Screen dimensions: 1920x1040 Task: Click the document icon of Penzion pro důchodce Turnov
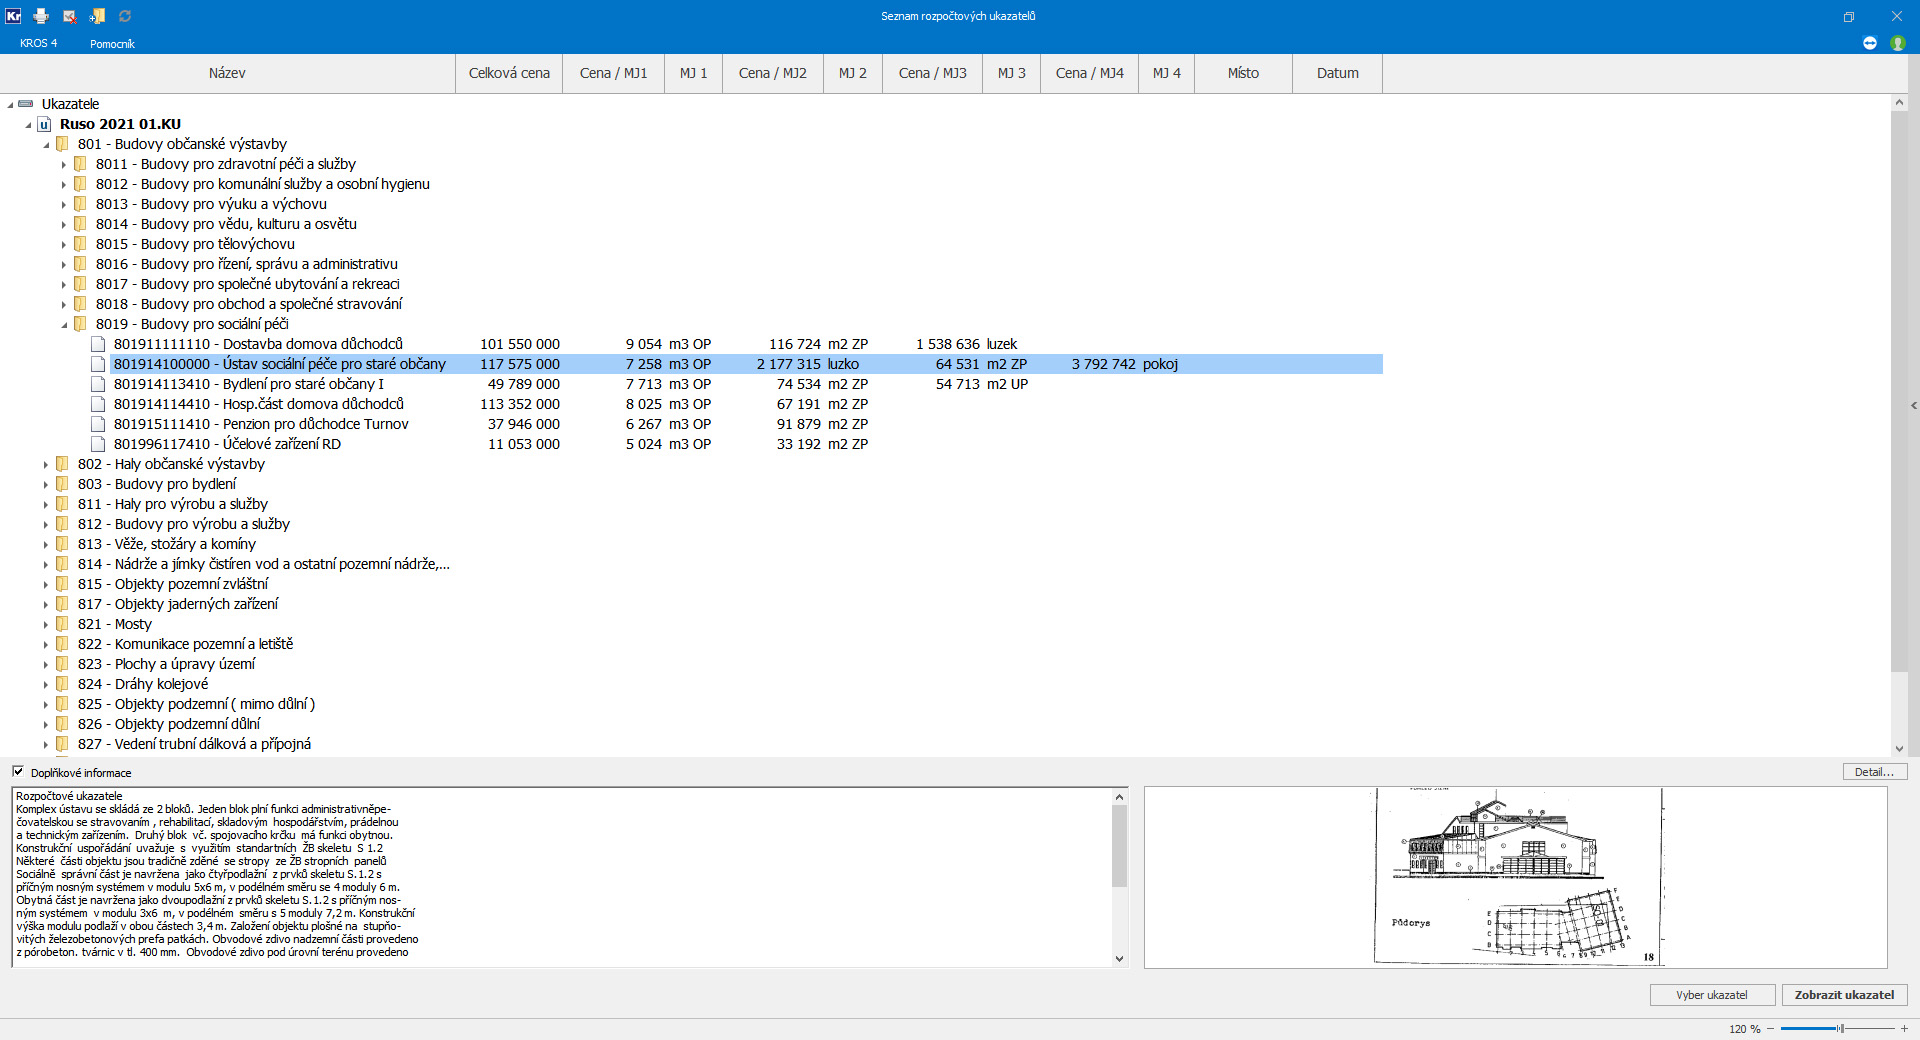98,424
